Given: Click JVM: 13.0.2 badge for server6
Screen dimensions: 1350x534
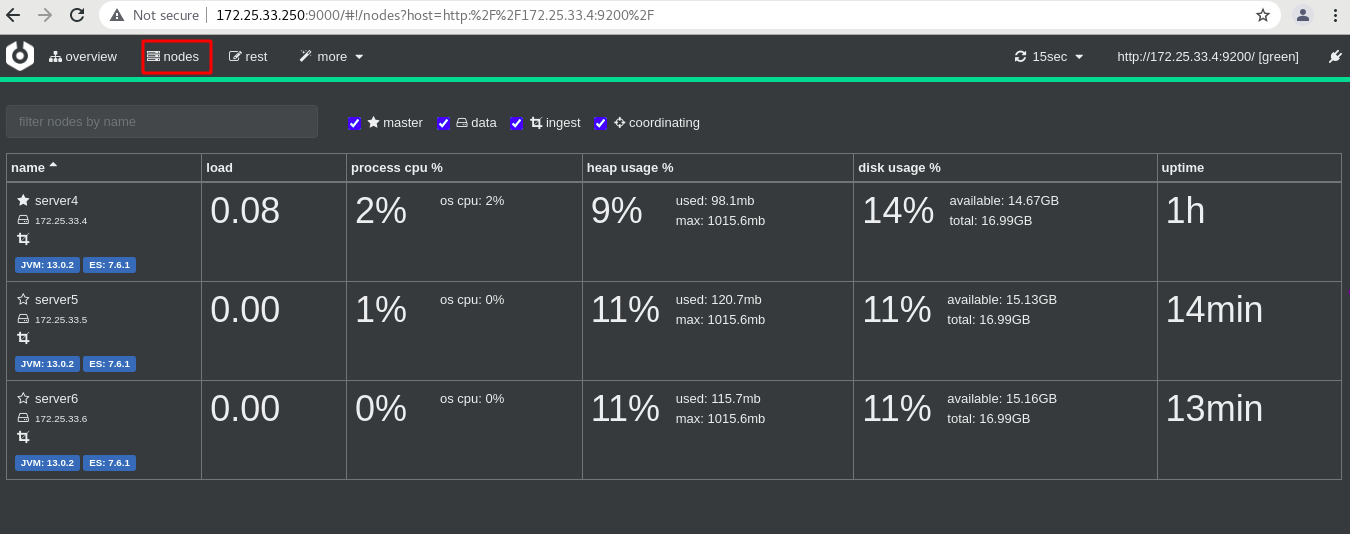Looking at the screenshot, I should click(x=47, y=463).
